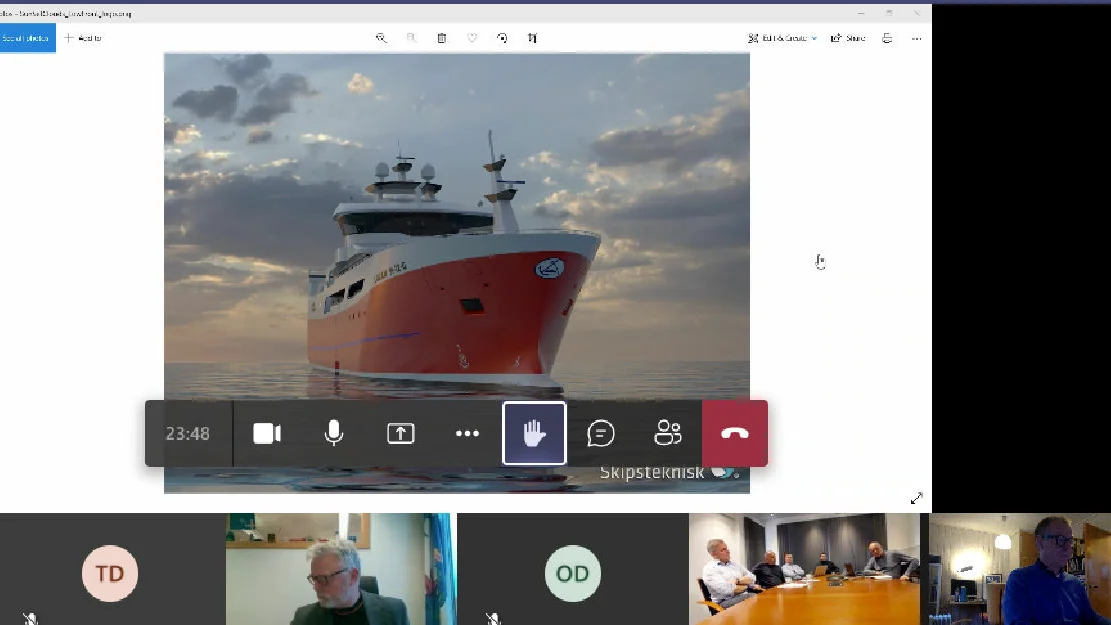This screenshot has height=625, width=1111.
Task: Show the participants list
Action: click(667, 434)
